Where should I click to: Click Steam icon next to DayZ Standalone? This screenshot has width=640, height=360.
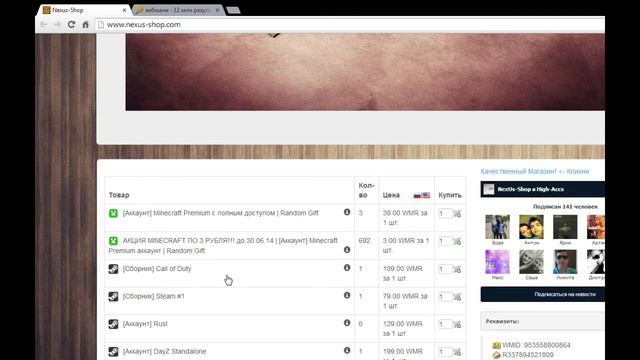113,351
